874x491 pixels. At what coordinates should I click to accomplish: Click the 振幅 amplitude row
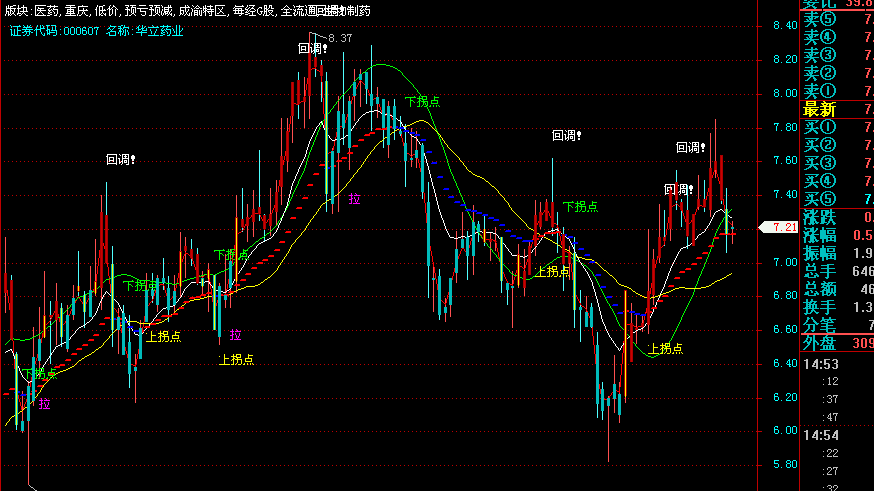pyautogui.click(x=838, y=253)
